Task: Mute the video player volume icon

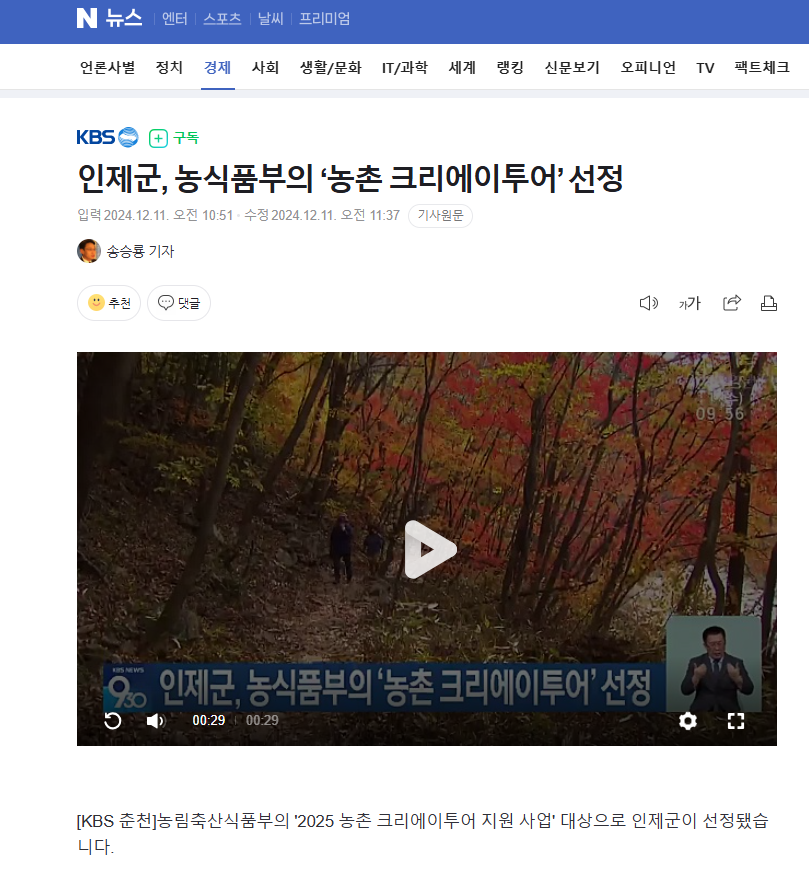Action: (x=156, y=721)
